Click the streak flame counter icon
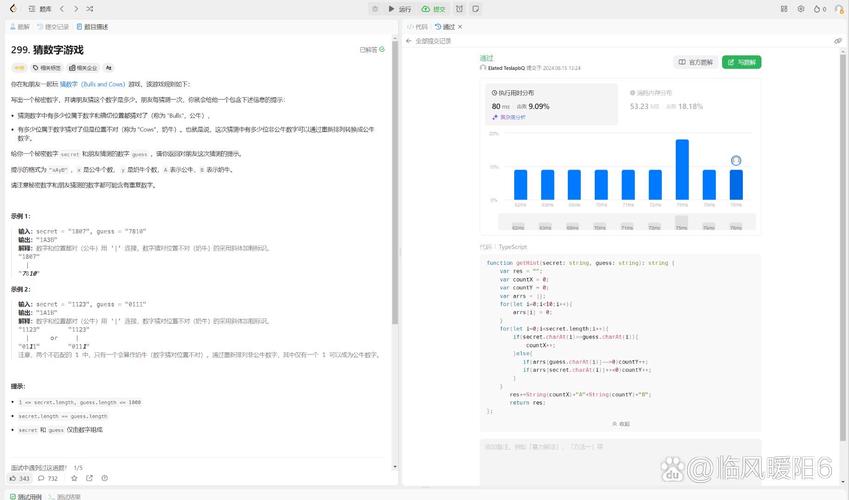The width and height of the screenshot is (849, 500). [820, 9]
